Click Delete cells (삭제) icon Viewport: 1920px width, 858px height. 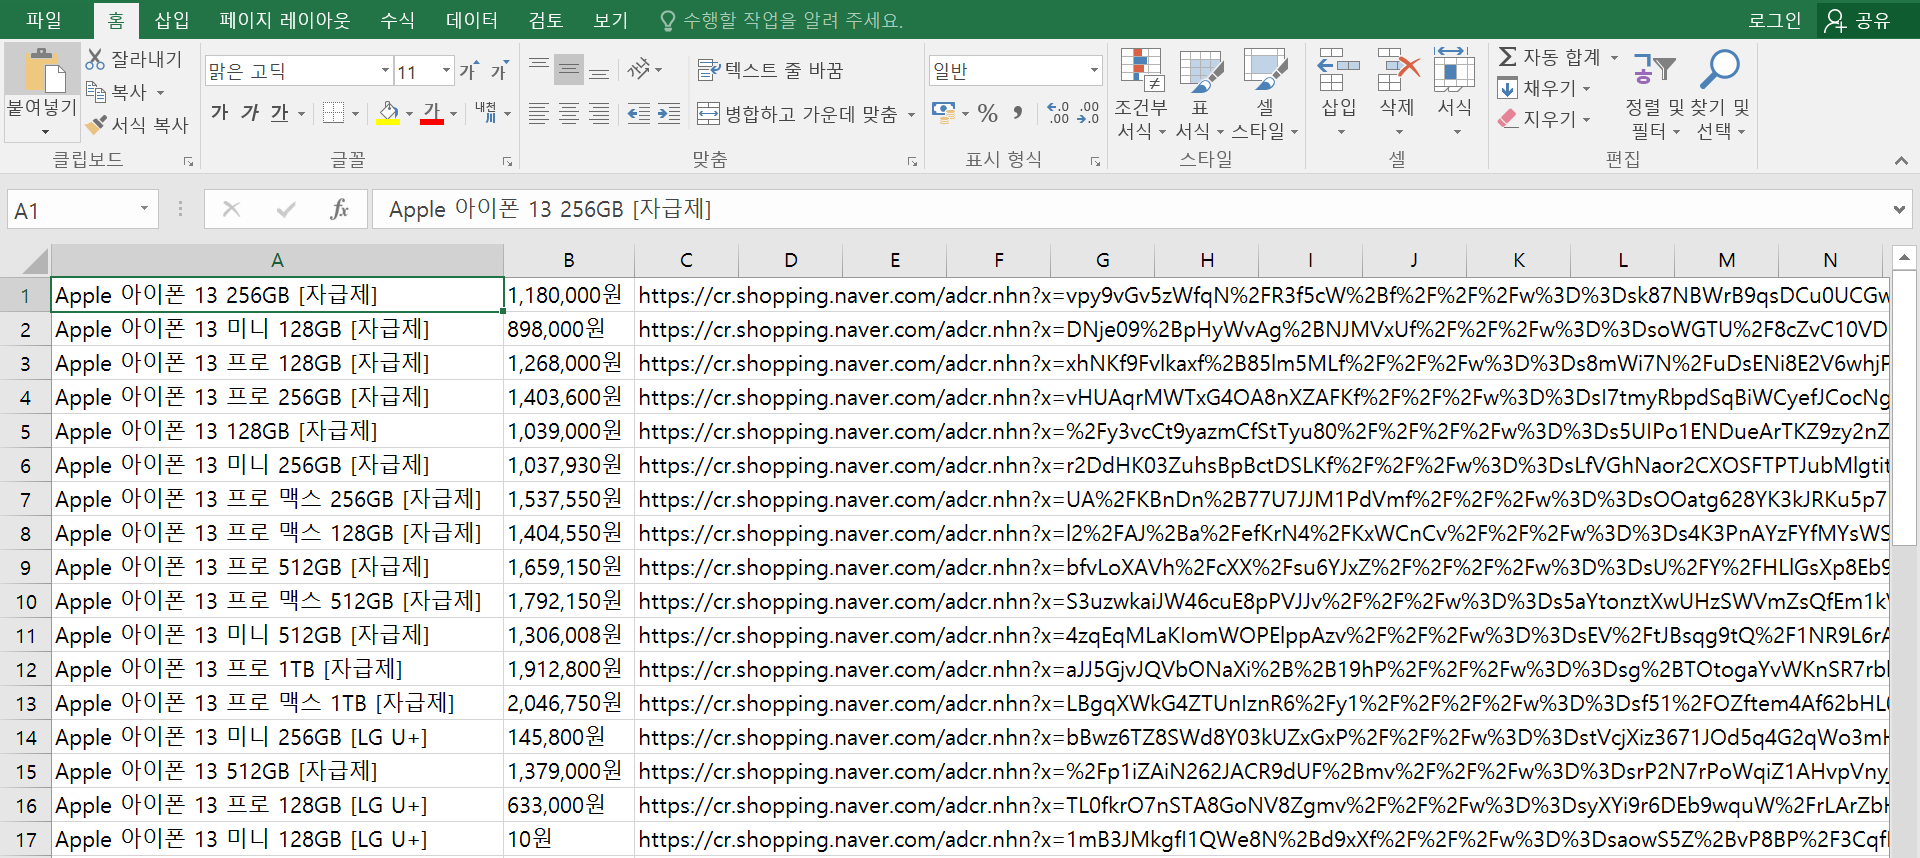1397,72
